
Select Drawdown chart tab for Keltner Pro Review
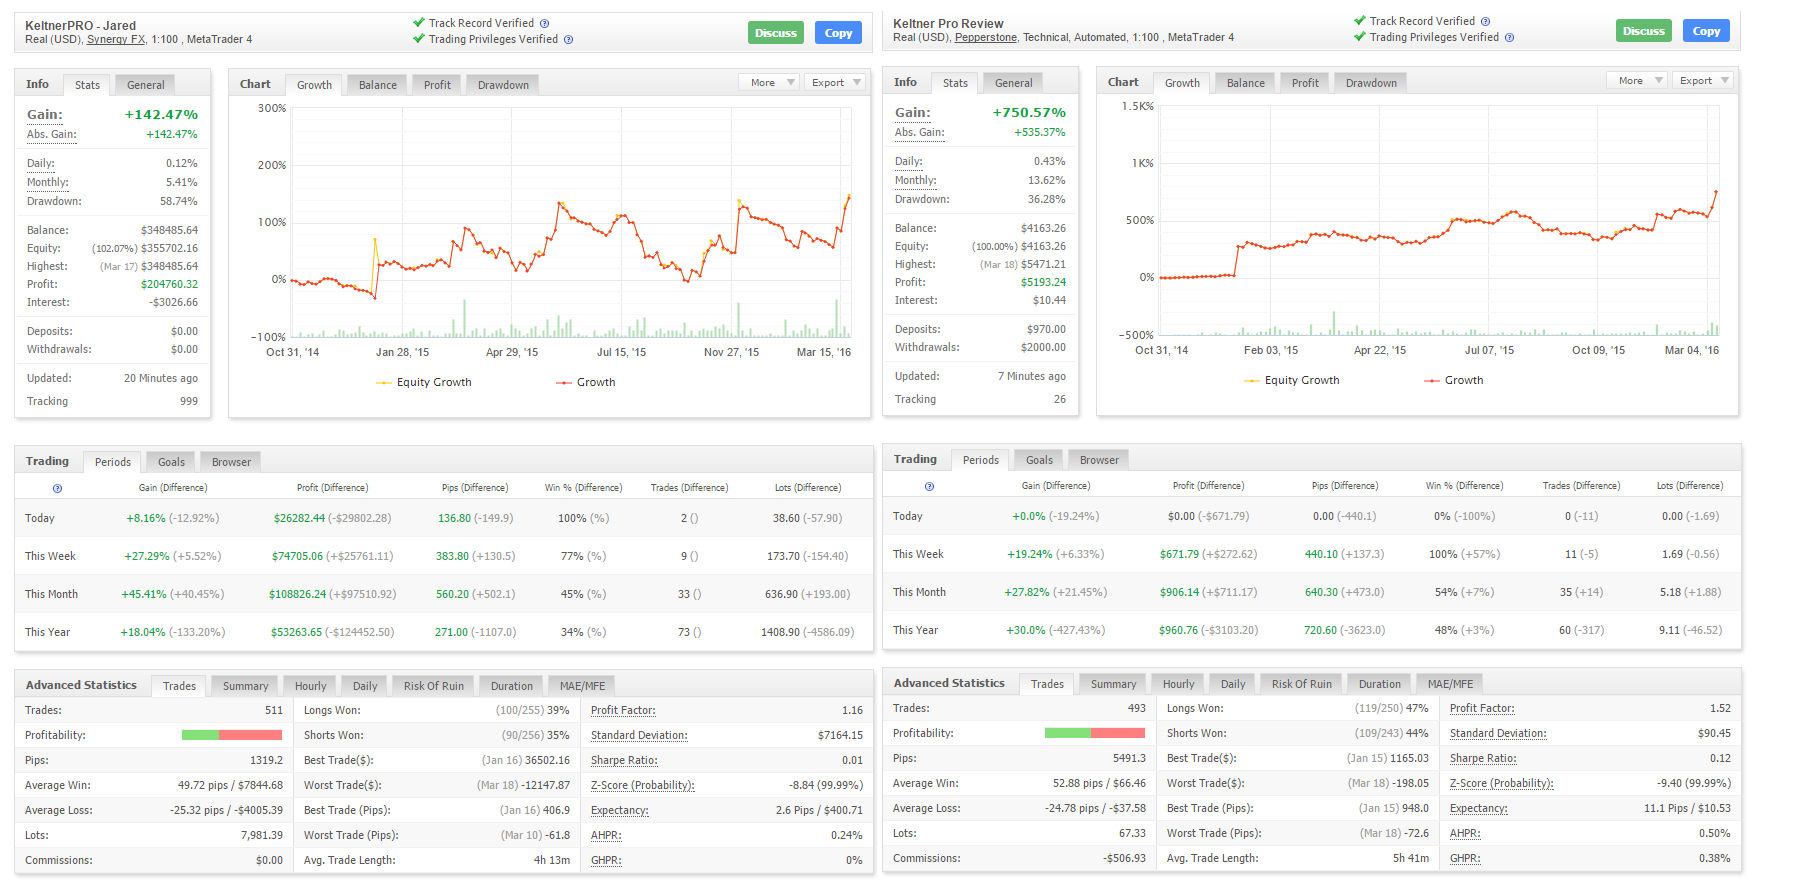coord(1371,83)
